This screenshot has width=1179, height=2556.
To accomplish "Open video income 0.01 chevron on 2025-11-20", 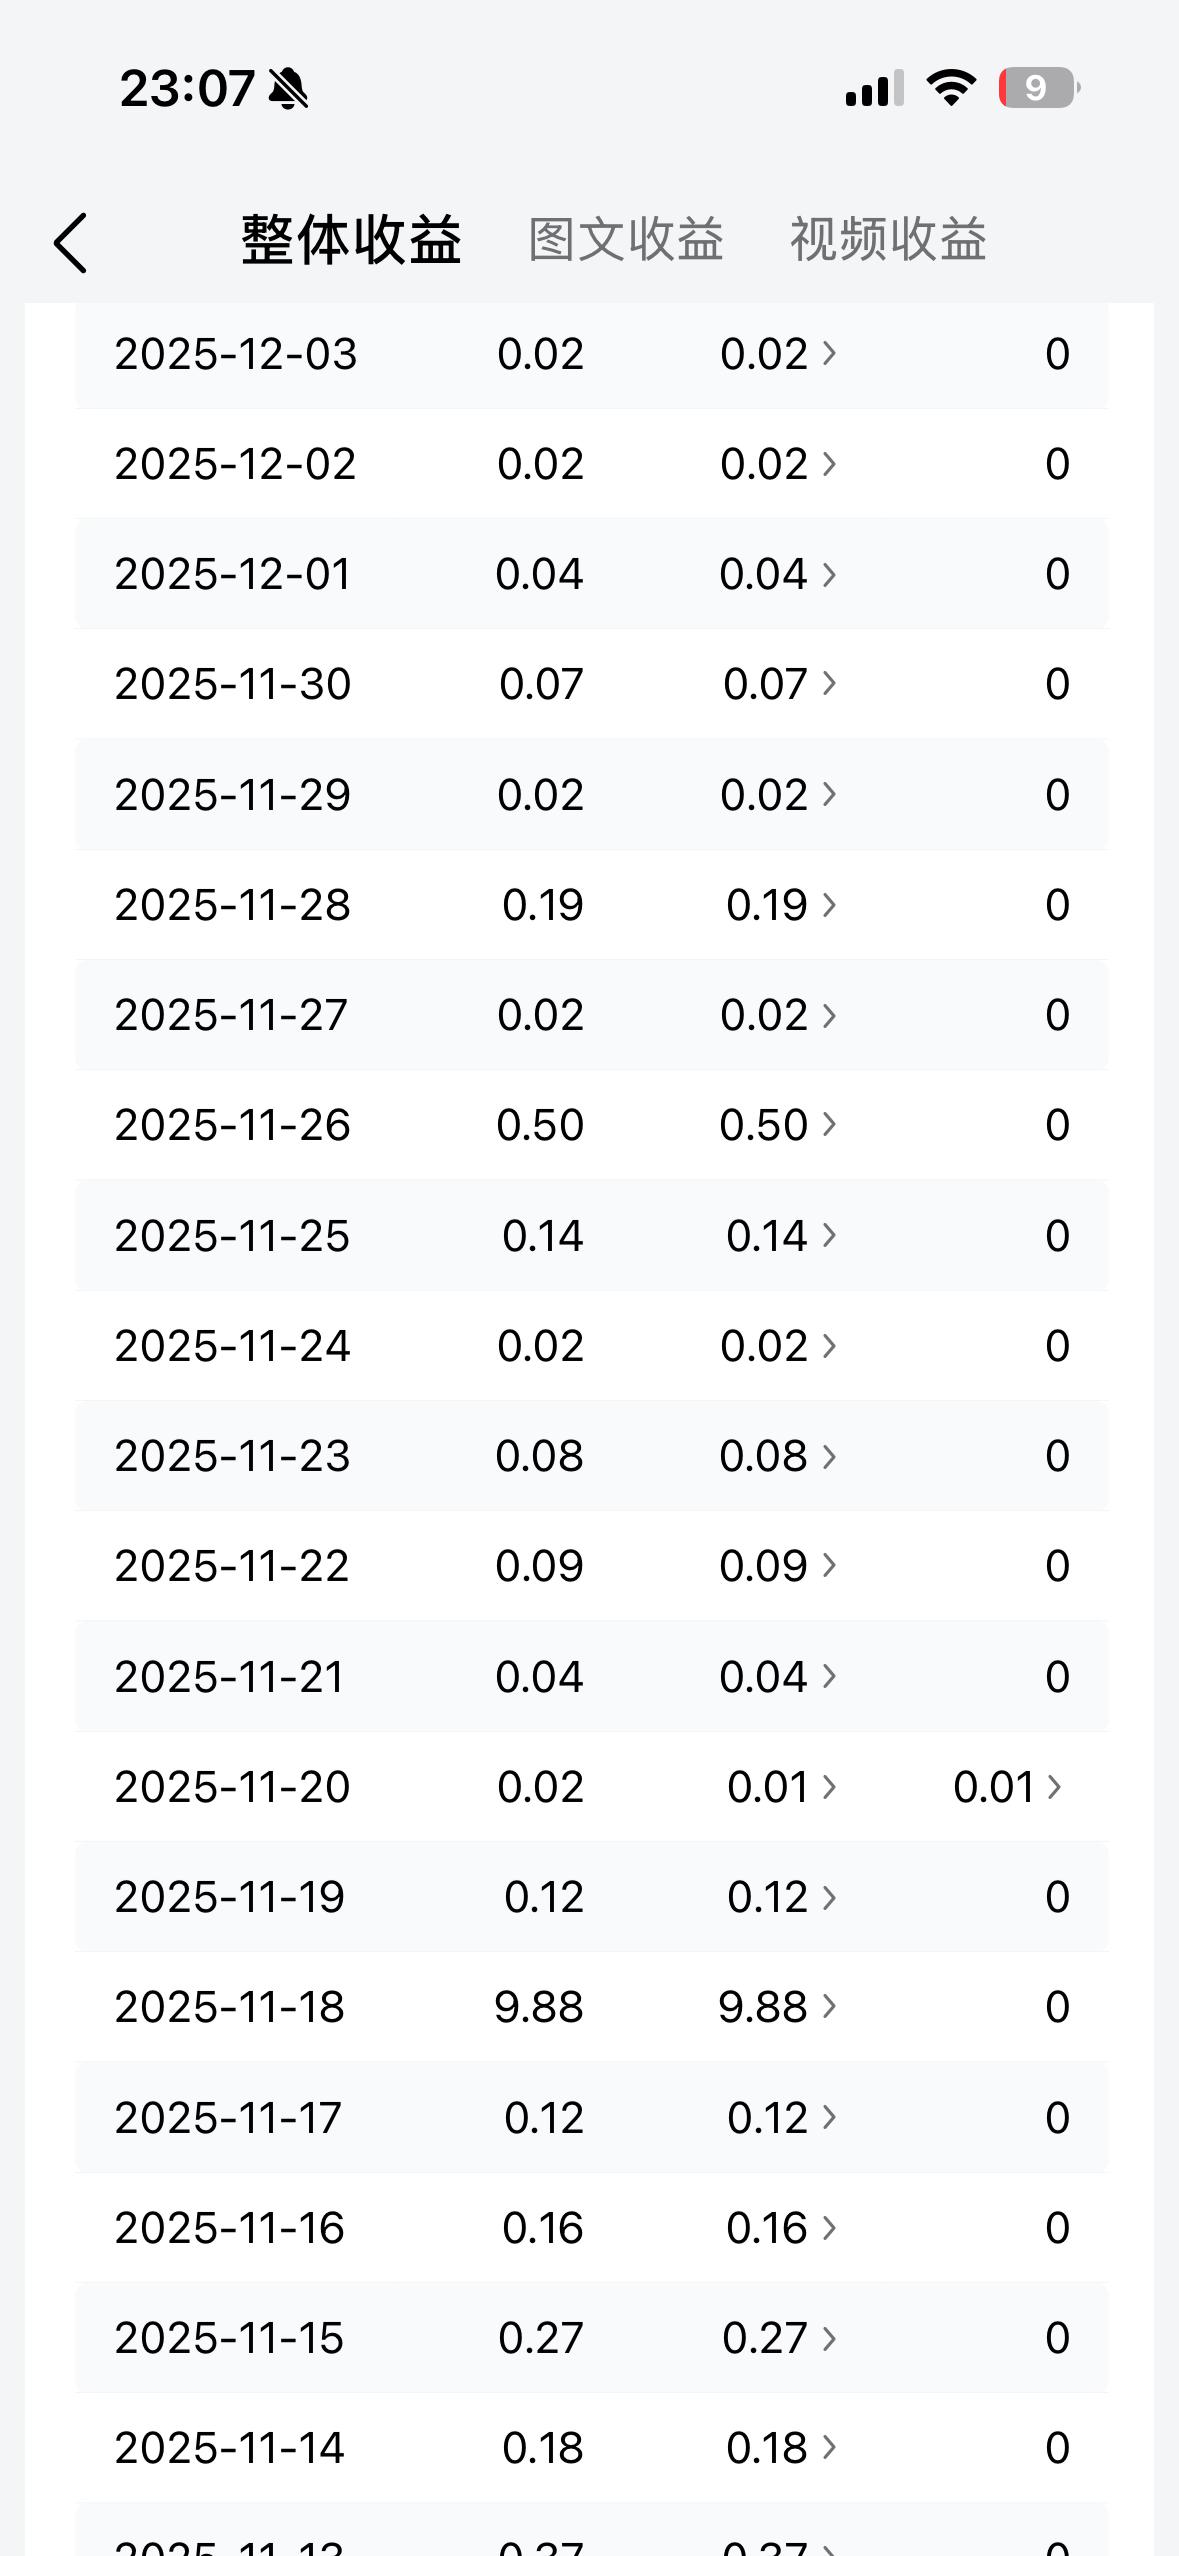I will [1054, 1787].
